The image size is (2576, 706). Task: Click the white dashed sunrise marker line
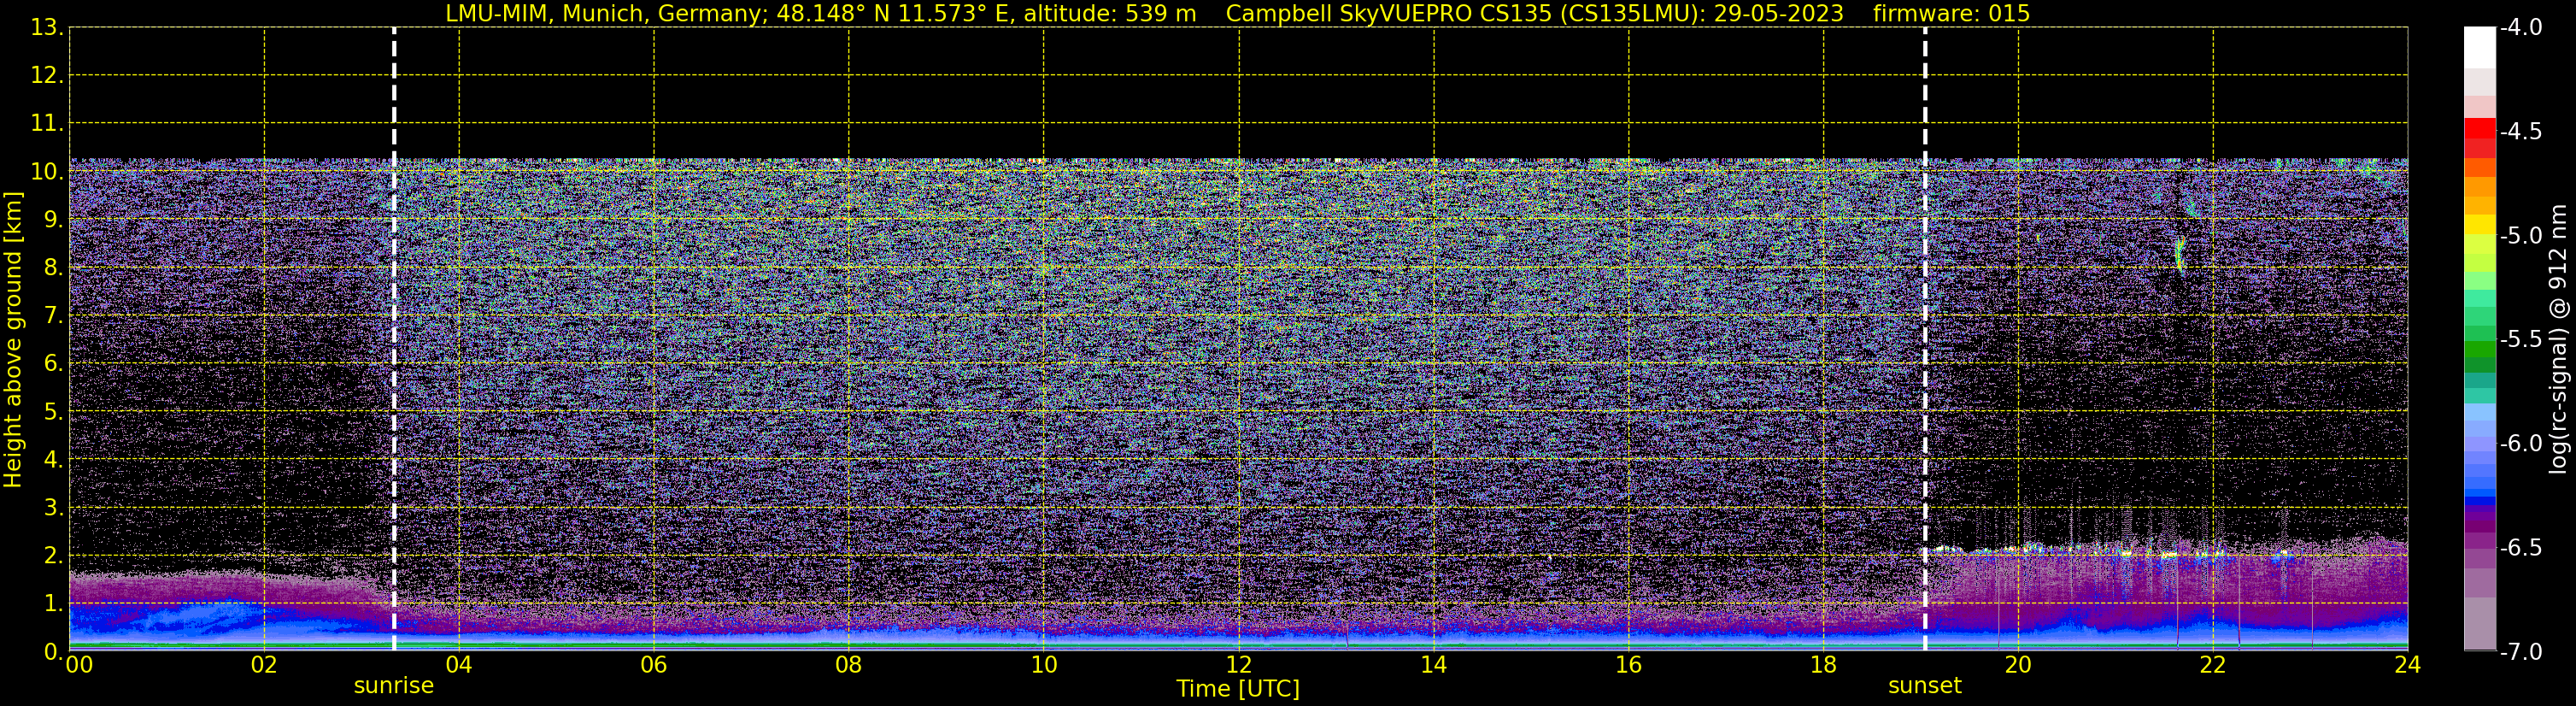point(394,340)
